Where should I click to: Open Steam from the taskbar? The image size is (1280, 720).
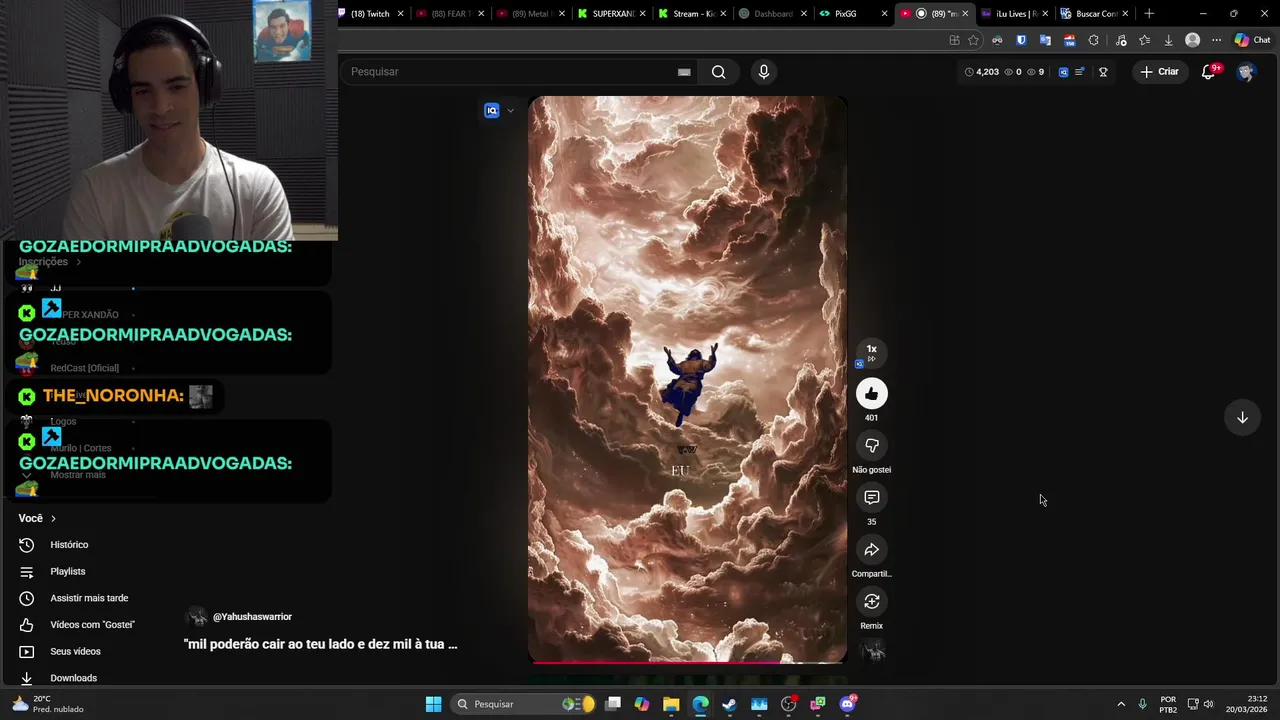click(x=729, y=704)
